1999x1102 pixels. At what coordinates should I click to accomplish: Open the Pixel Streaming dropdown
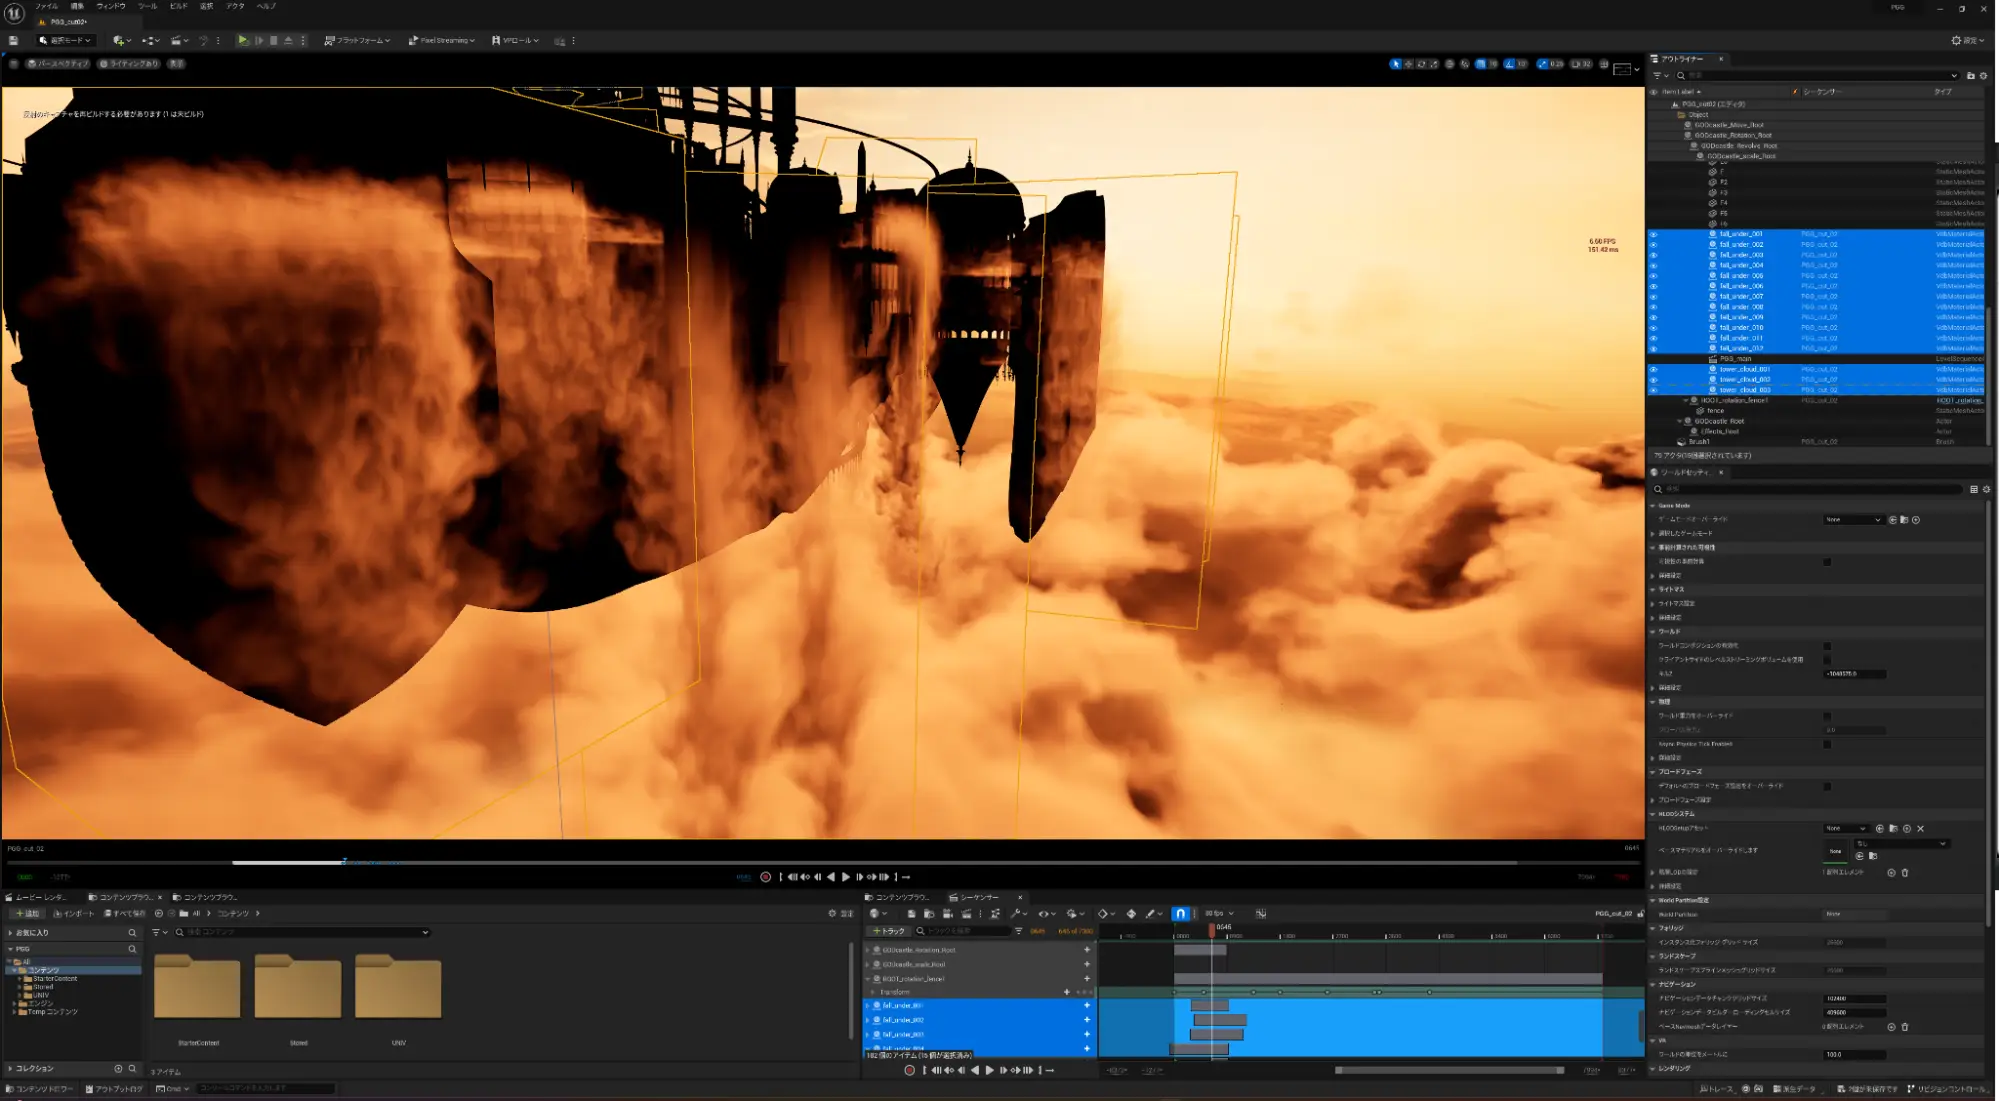coord(441,41)
